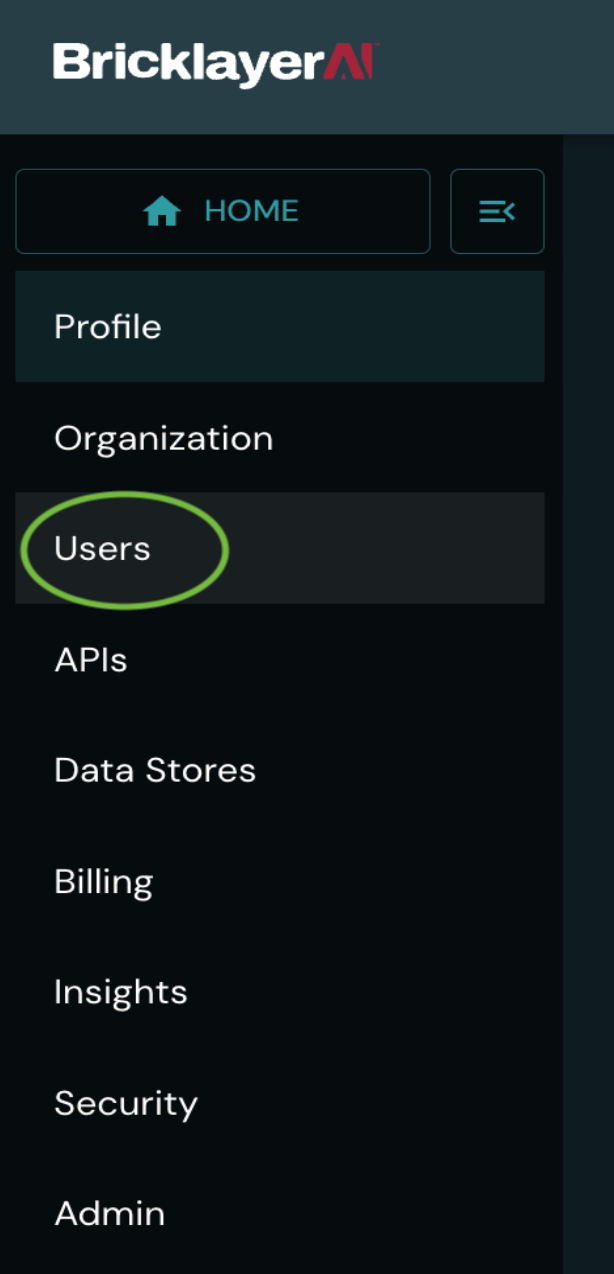Go to the Admin section

pyautogui.click(x=110, y=1213)
